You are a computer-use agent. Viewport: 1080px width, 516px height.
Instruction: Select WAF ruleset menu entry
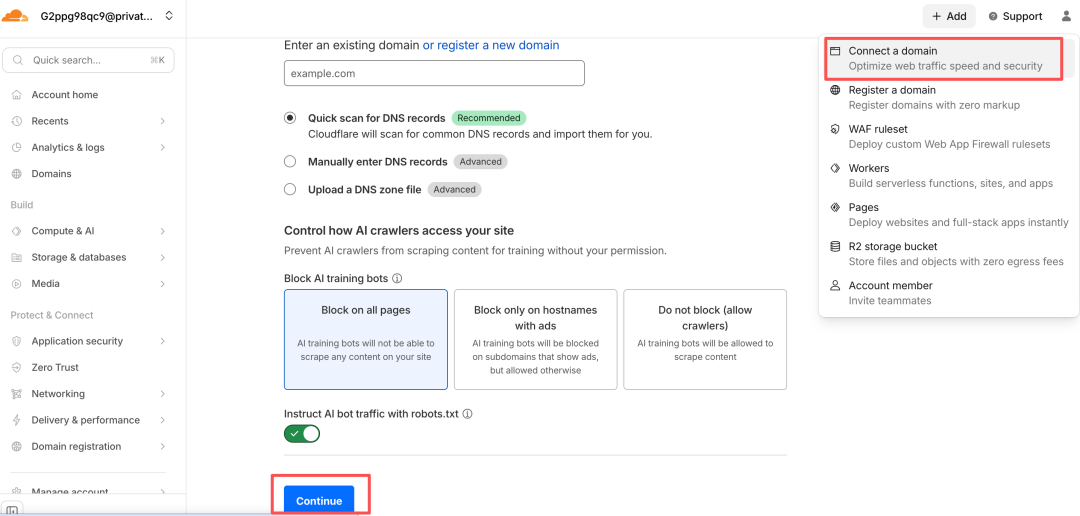click(x=948, y=136)
